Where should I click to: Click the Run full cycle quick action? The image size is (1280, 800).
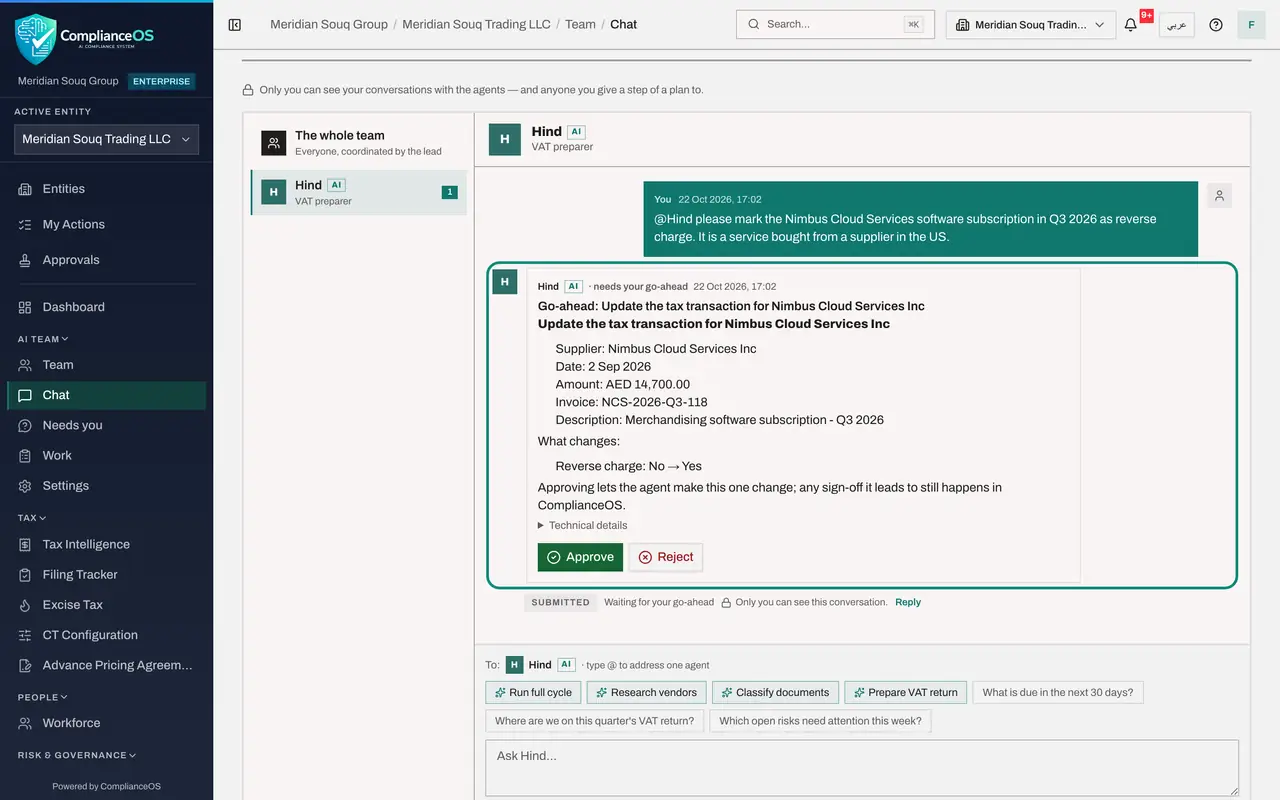(533, 692)
